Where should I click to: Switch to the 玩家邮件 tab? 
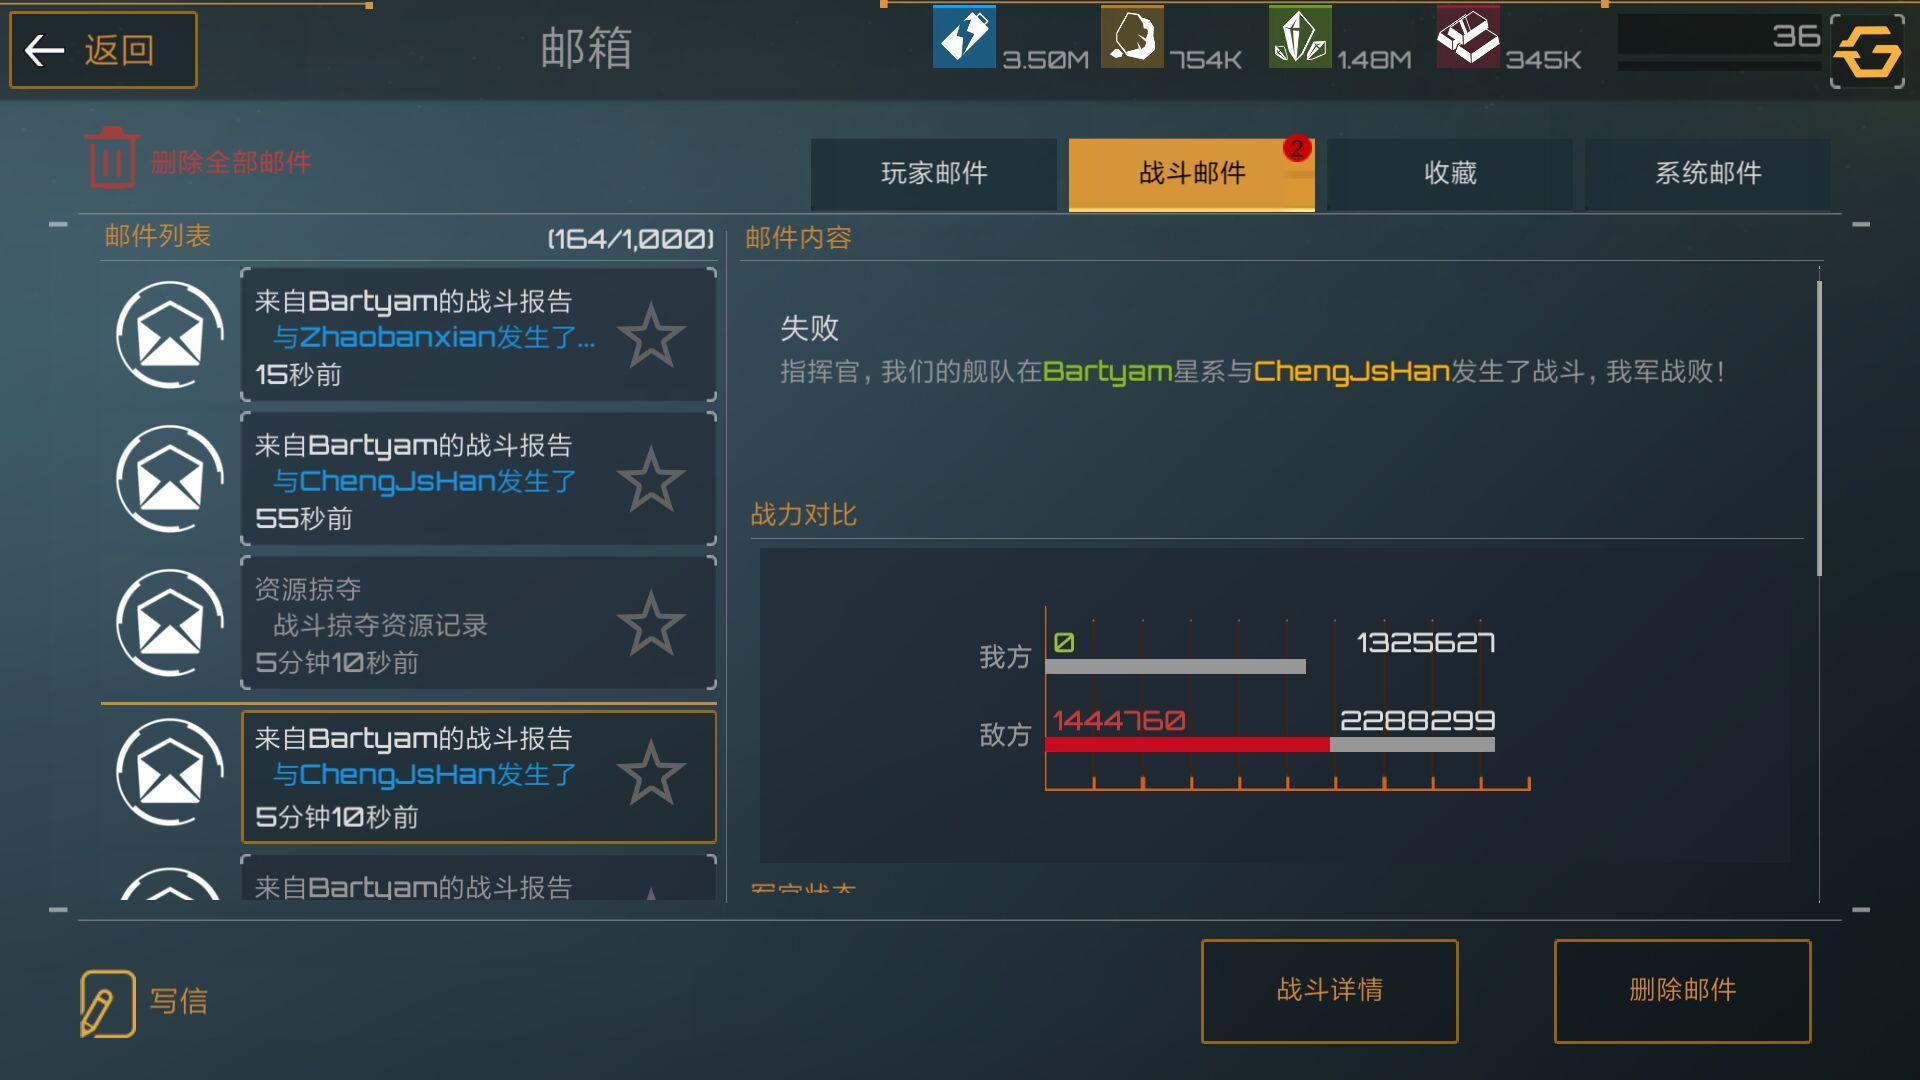934,174
